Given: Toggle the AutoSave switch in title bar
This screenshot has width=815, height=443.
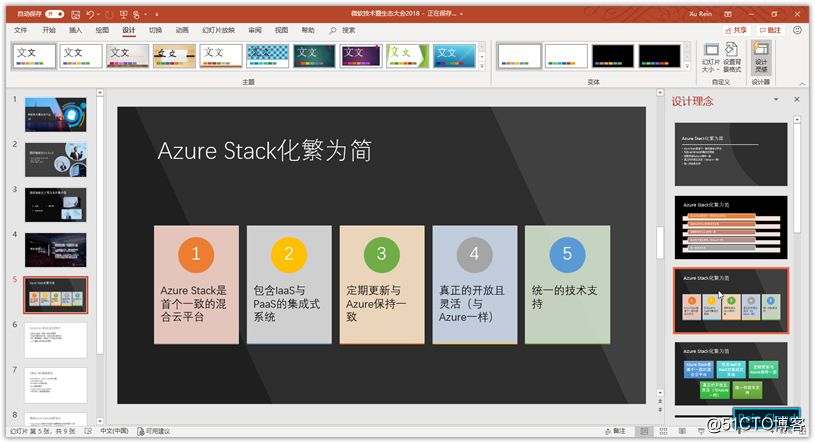Looking at the screenshot, I should 55,14.
